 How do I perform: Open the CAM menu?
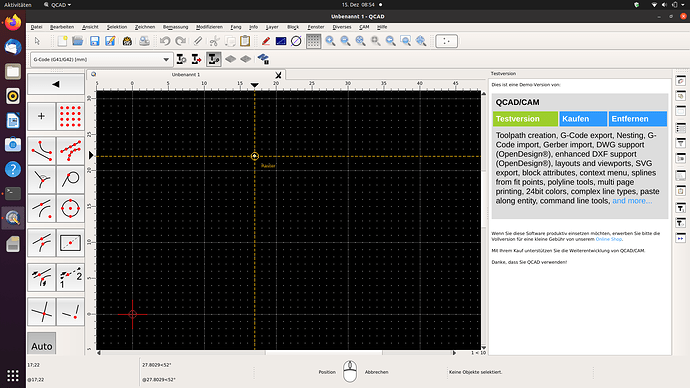(x=364, y=27)
